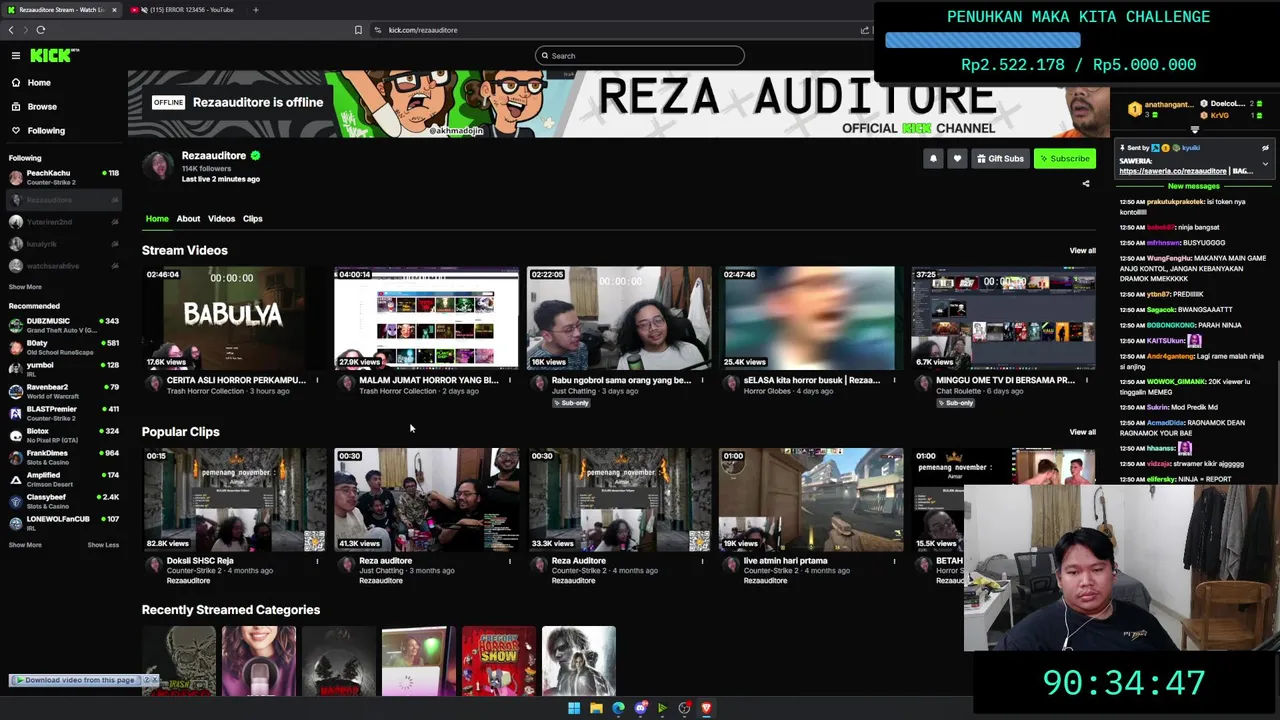Open options menu for live atmin hari prtama clip

894,561
